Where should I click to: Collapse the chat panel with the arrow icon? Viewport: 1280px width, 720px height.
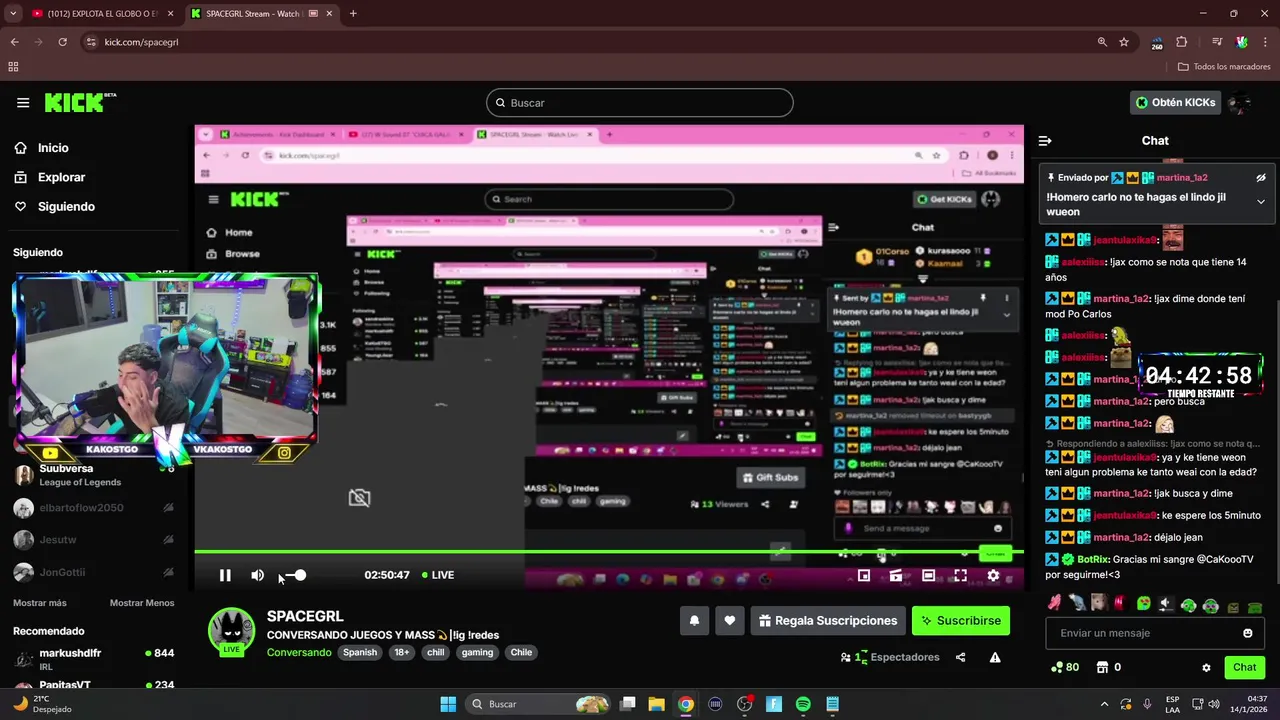[x=1044, y=141]
